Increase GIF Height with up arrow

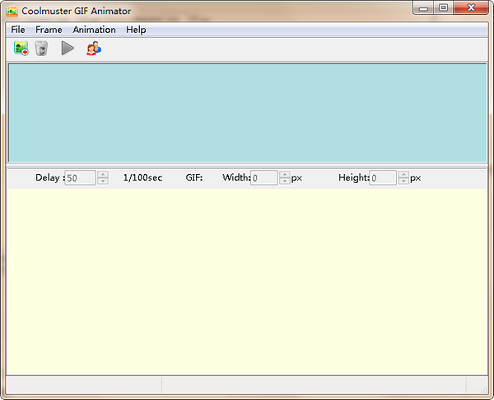404,174
